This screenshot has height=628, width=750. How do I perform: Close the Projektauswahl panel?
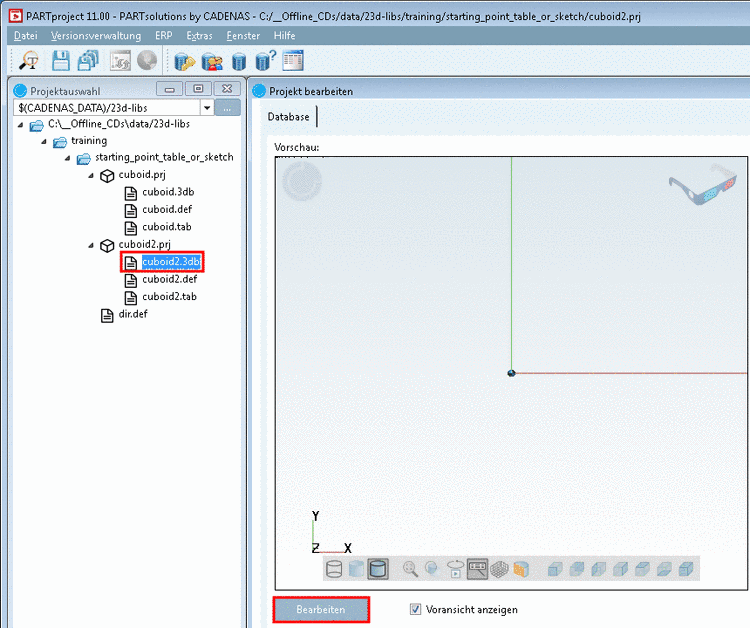pyautogui.click(x=227, y=89)
